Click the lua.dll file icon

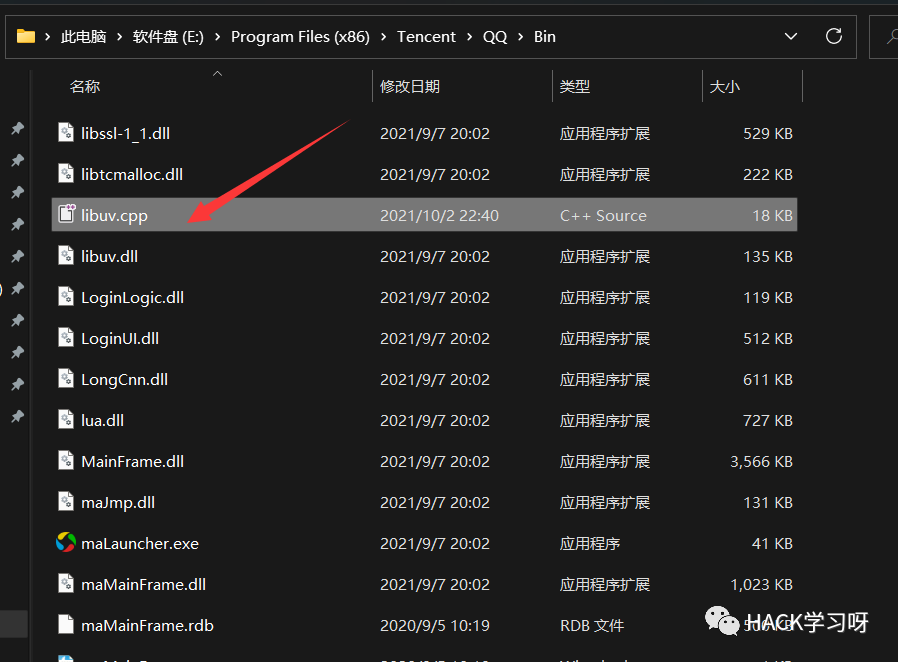(66, 420)
